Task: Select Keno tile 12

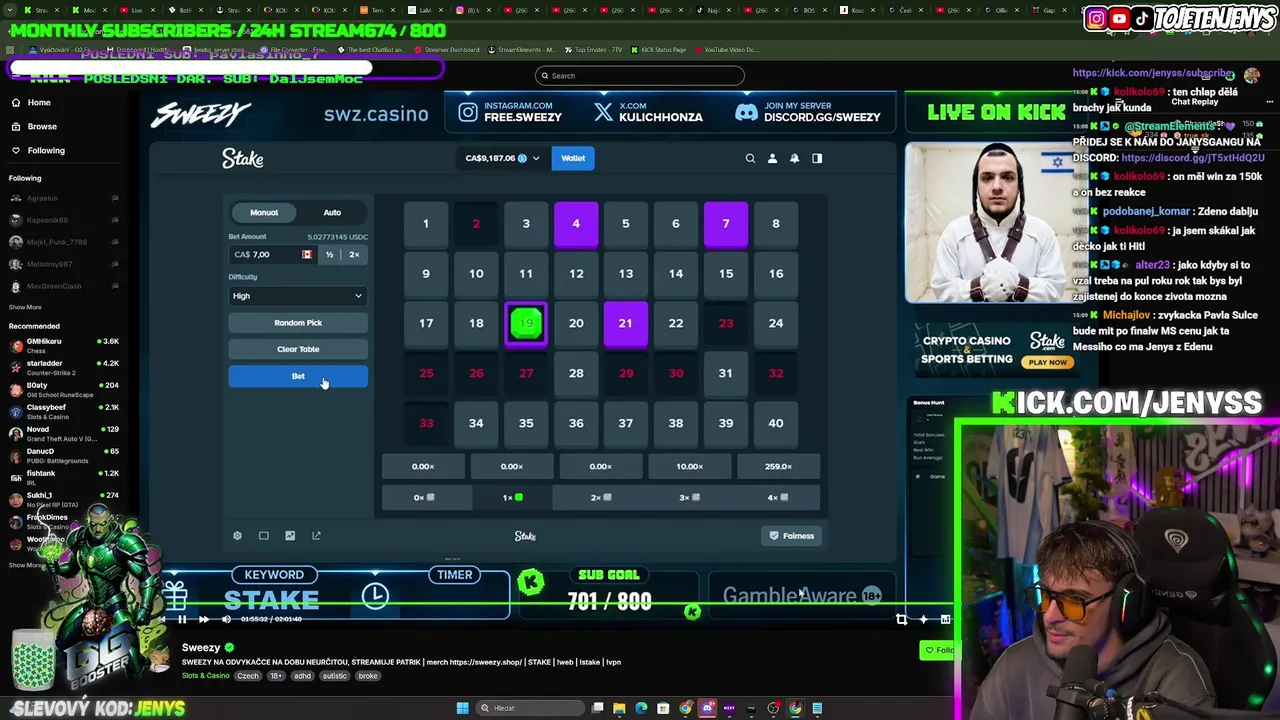Action: [576, 273]
